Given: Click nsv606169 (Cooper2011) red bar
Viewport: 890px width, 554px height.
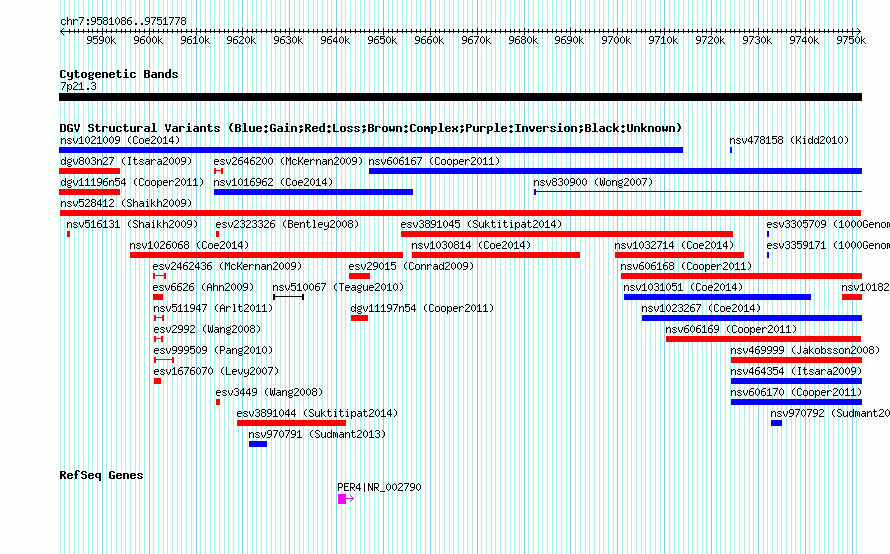Looking at the screenshot, I should (x=763, y=339).
